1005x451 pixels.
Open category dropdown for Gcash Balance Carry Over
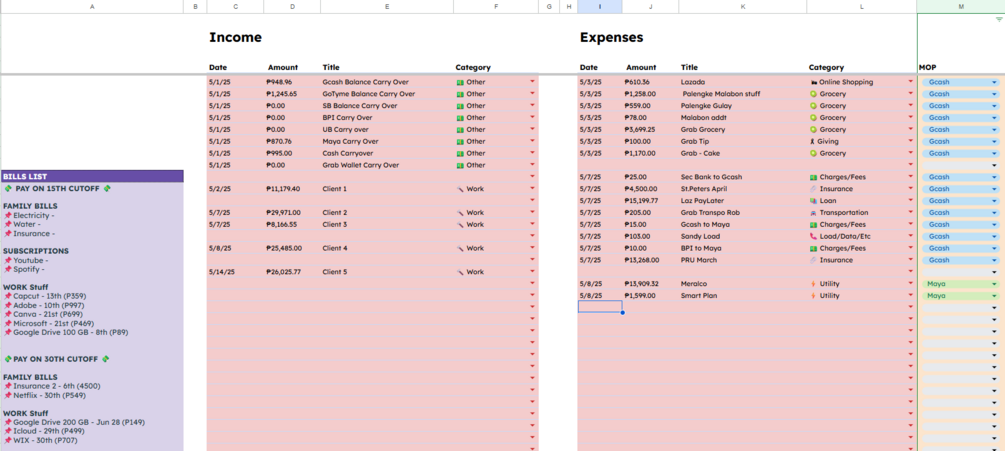pos(532,82)
